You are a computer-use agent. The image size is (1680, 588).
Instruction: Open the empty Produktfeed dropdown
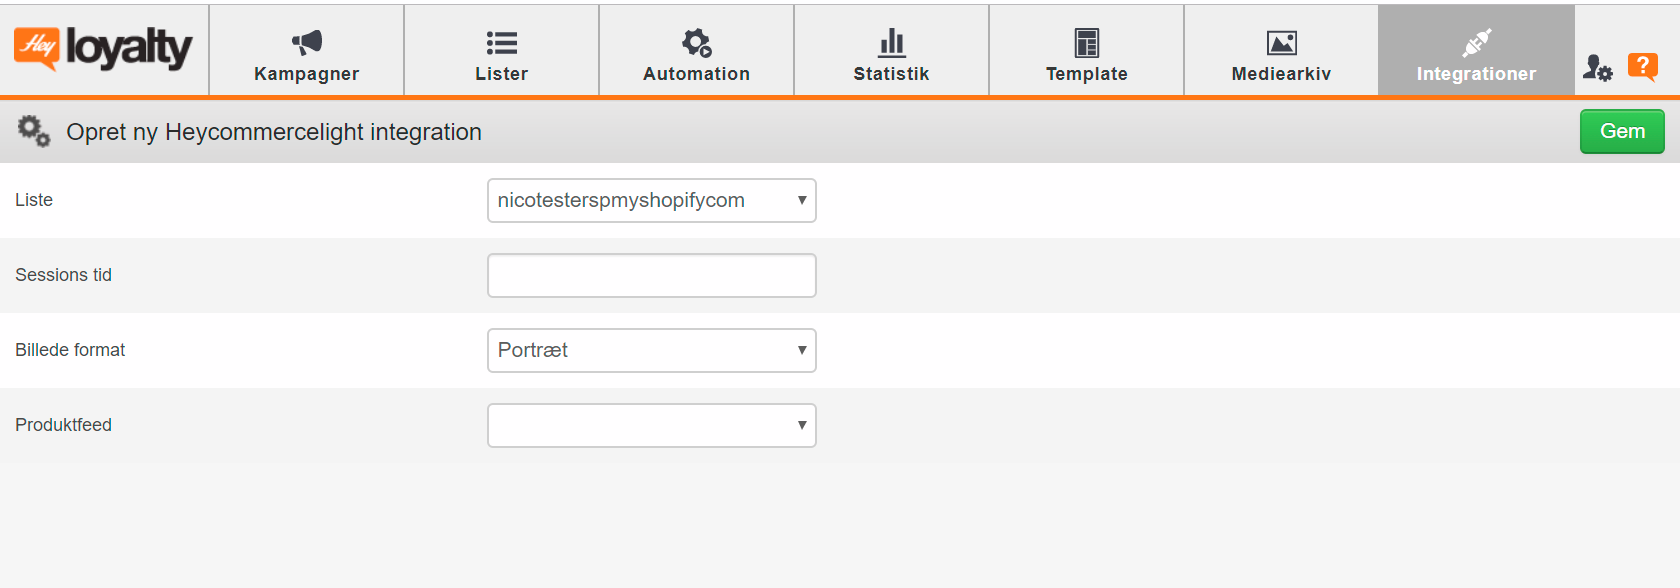point(652,425)
